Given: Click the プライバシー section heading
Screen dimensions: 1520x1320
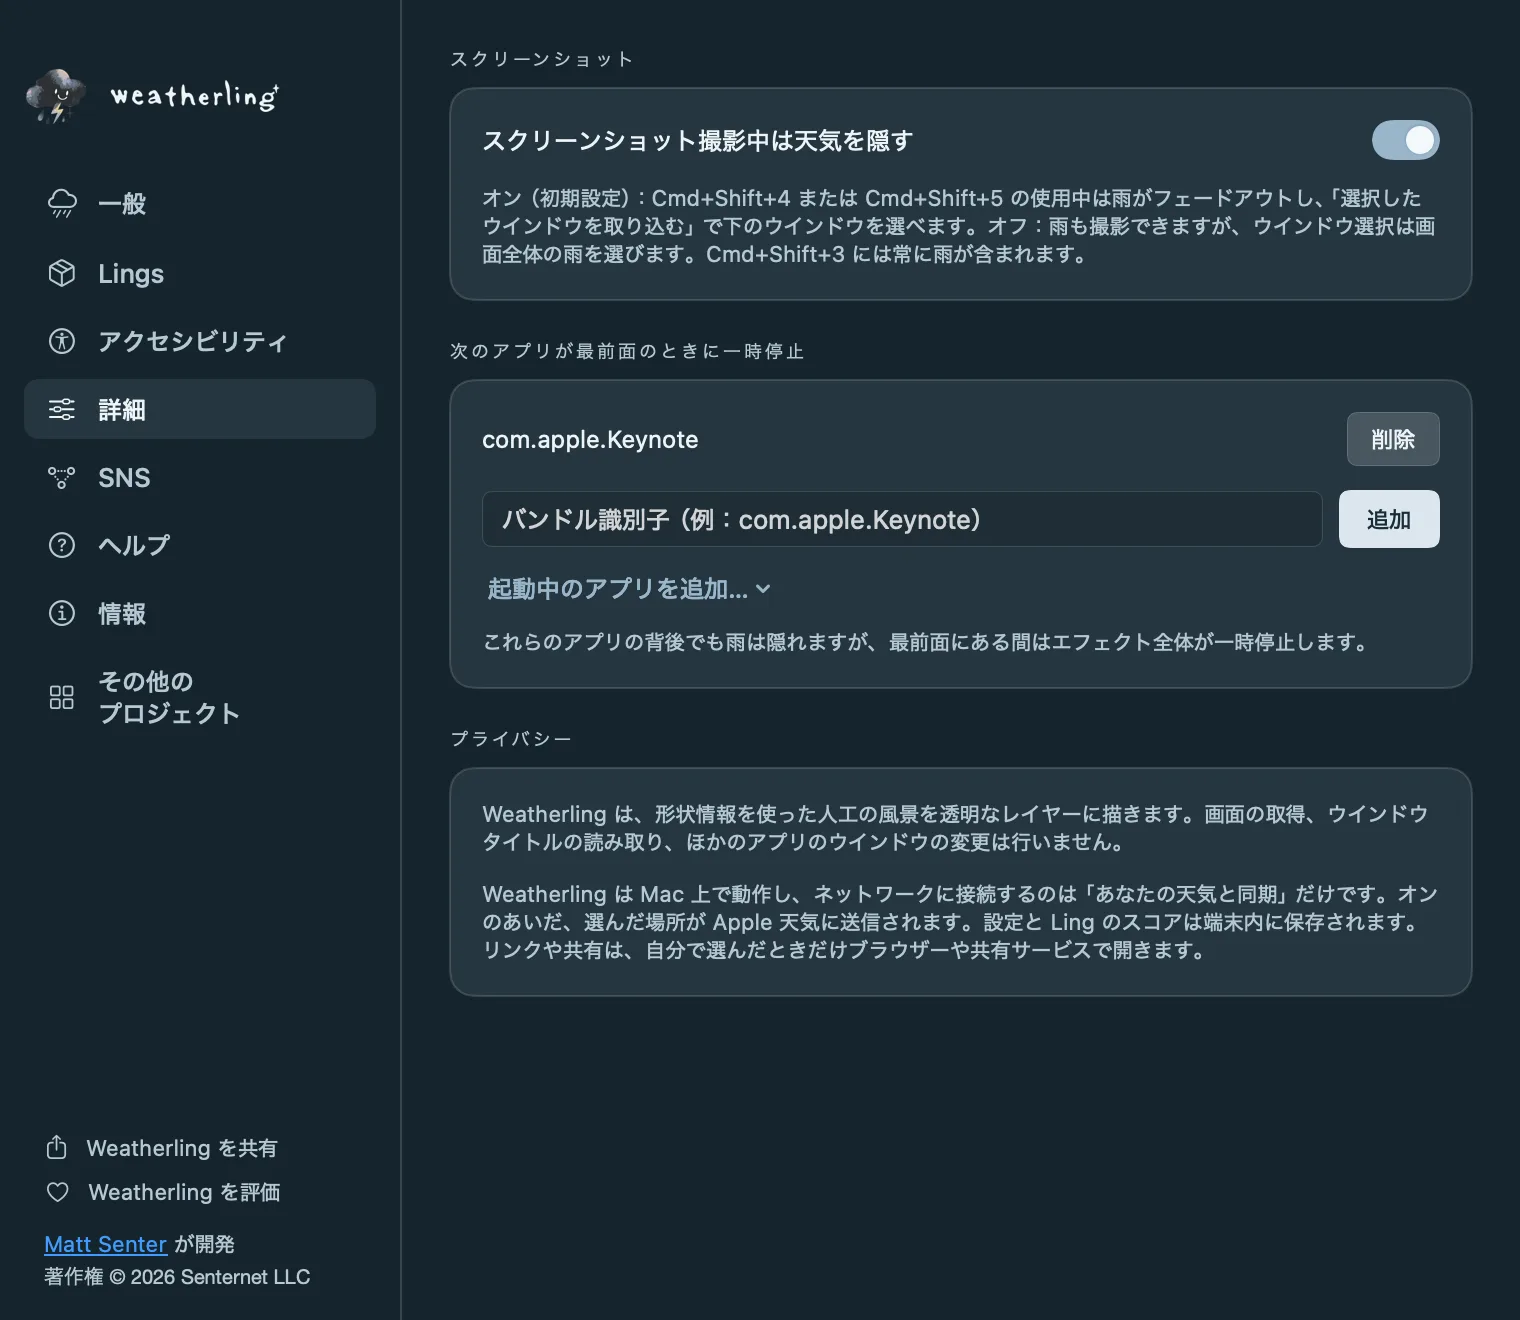Looking at the screenshot, I should [511, 739].
